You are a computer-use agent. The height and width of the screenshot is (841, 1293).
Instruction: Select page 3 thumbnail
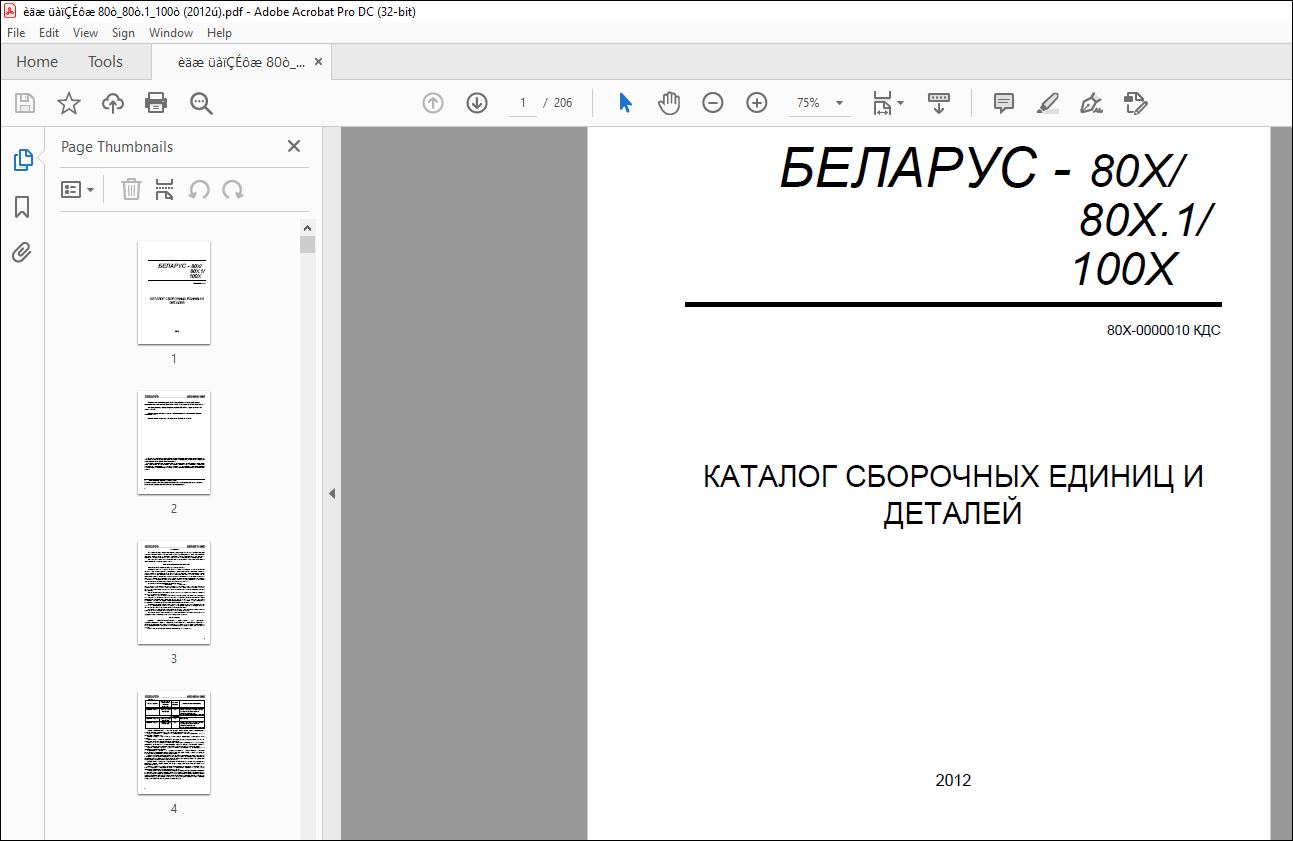[174, 592]
